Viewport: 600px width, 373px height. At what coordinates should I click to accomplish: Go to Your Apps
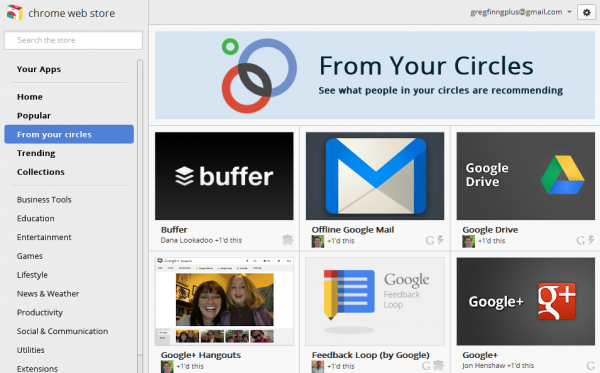coord(39,69)
